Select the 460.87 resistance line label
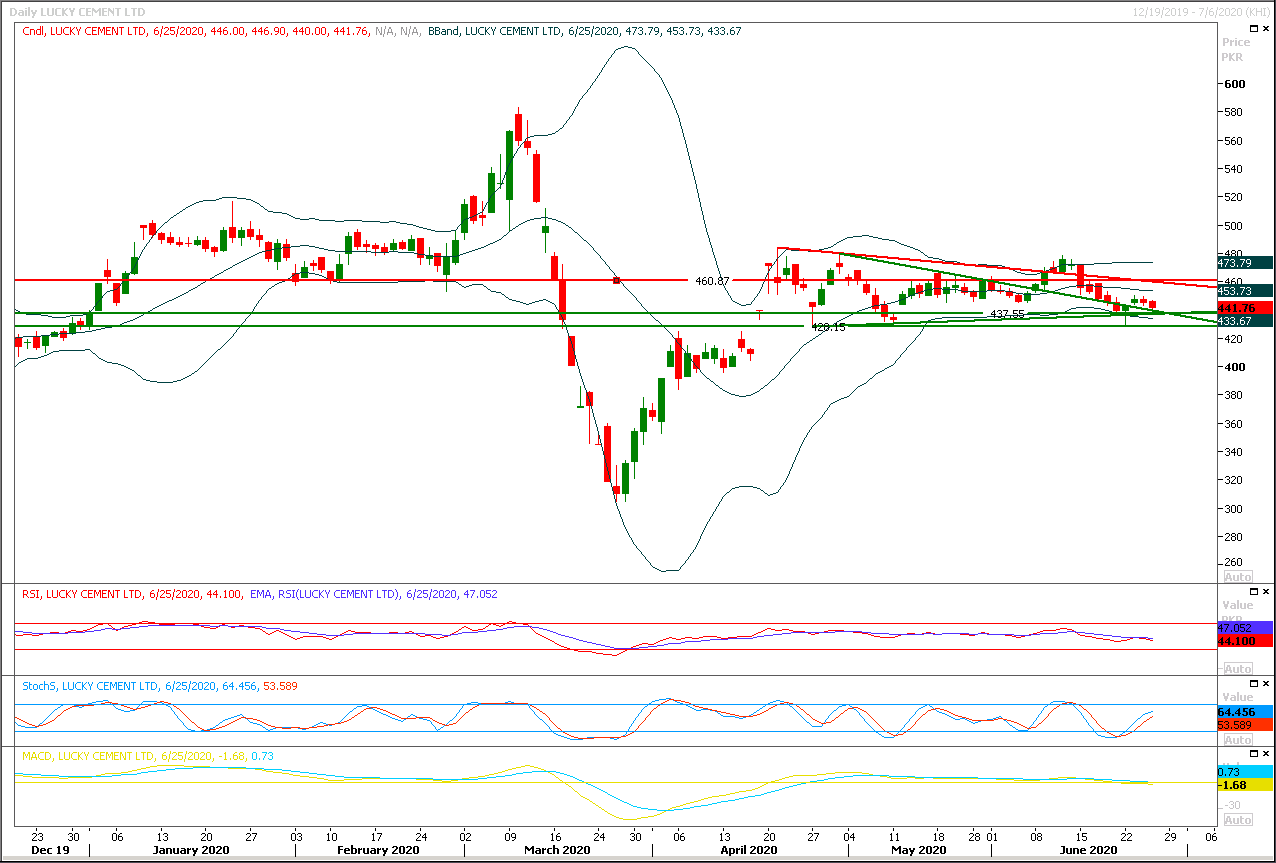The width and height of the screenshot is (1276, 863). tap(712, 281)
